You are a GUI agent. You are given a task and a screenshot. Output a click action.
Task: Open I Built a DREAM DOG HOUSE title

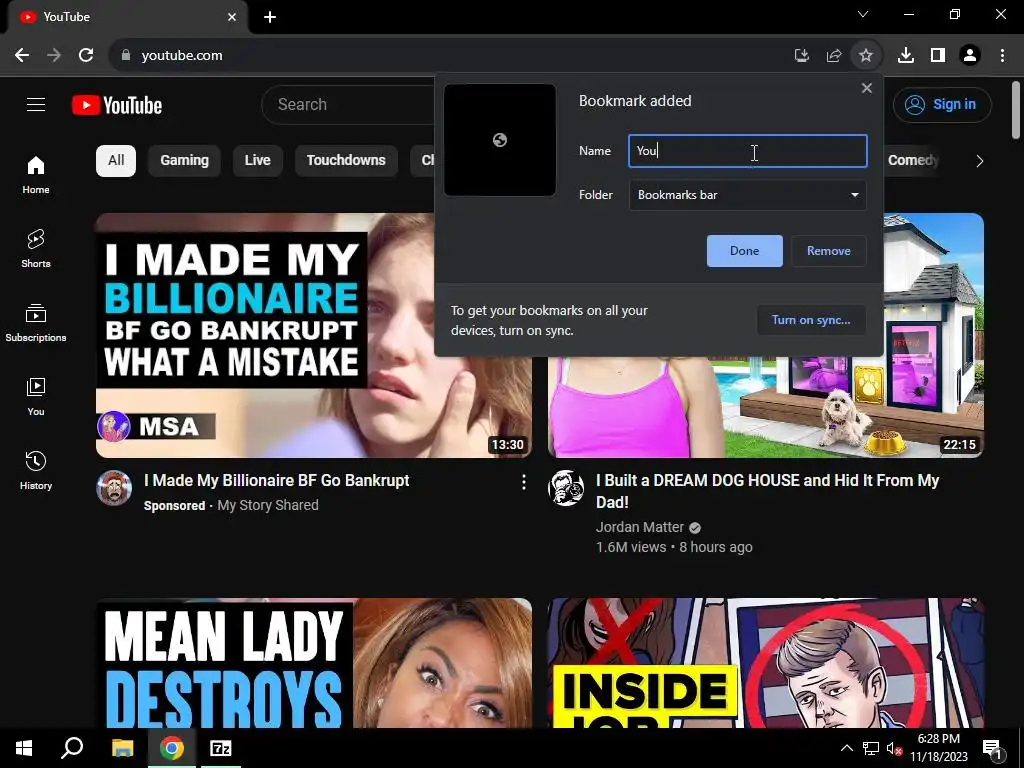767,491
